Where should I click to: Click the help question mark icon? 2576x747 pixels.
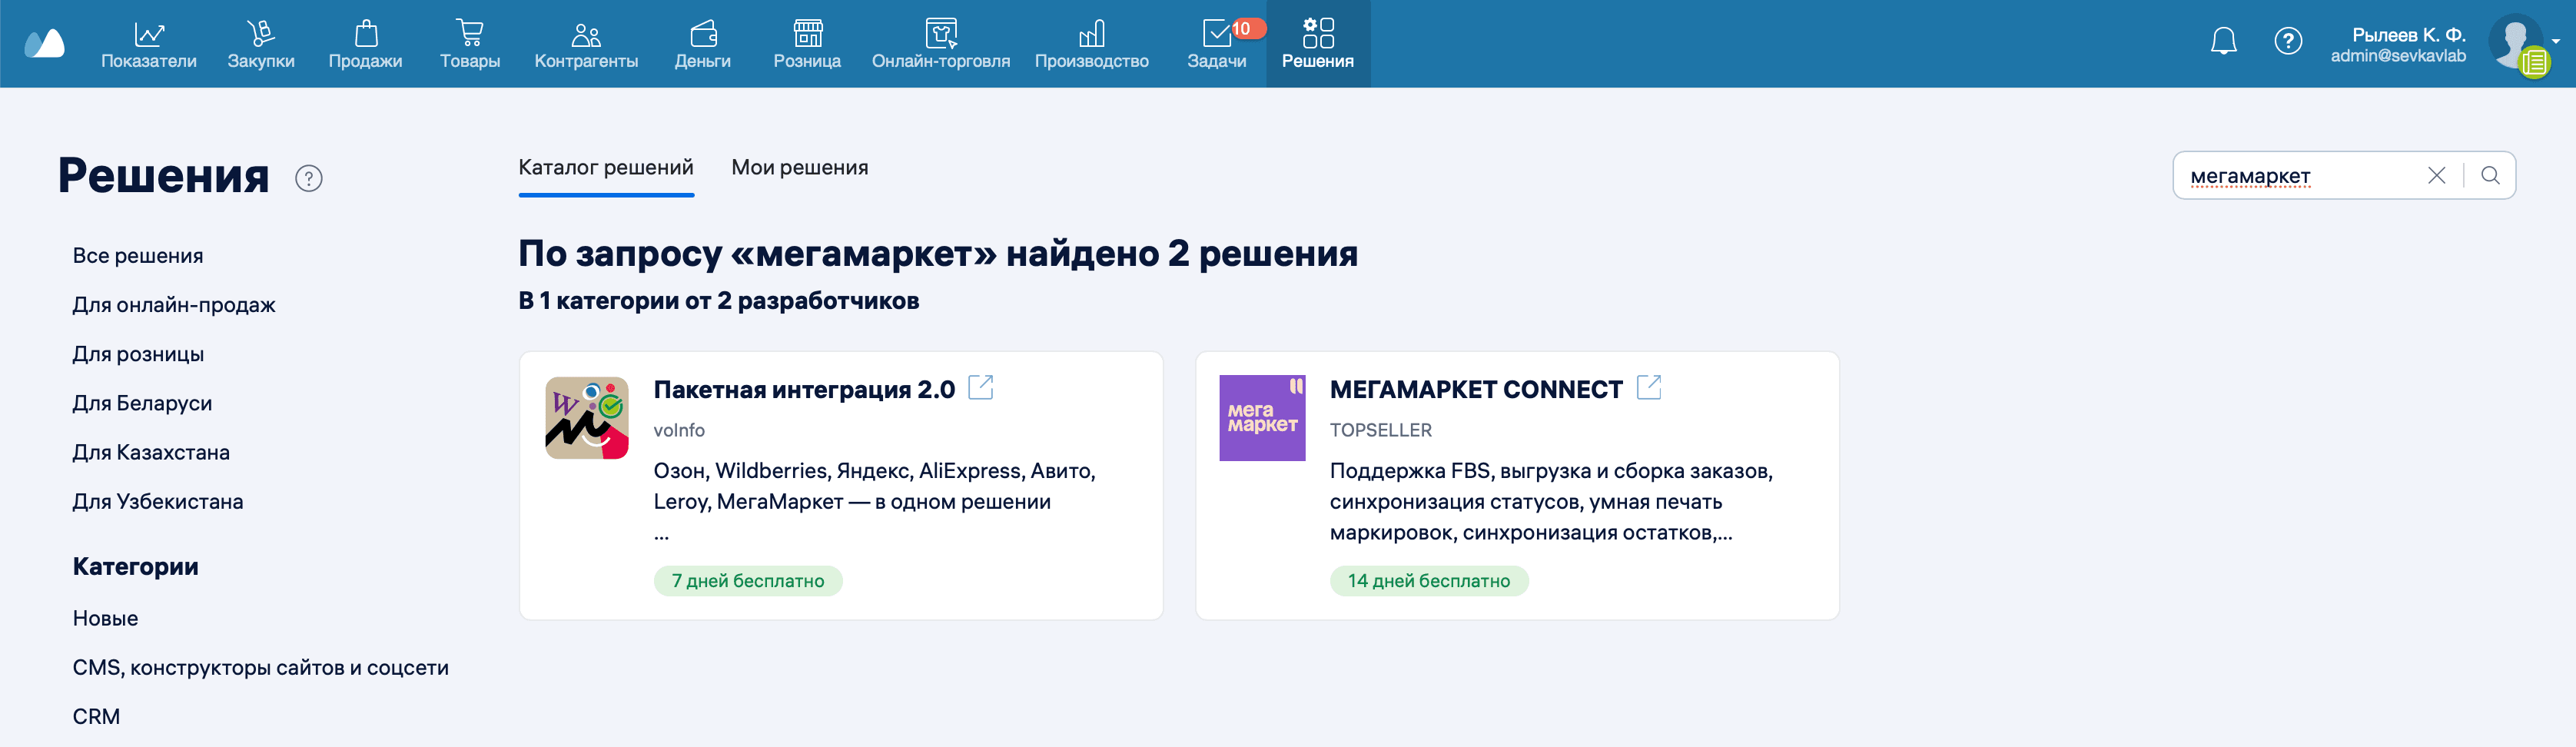[2290, 41]
